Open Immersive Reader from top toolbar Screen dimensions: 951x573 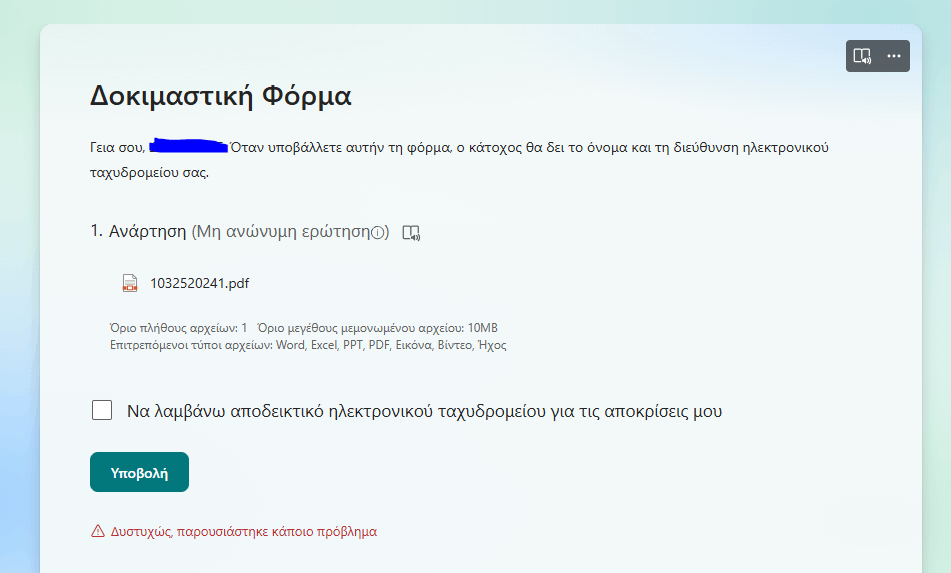click(x=862, y=56)
